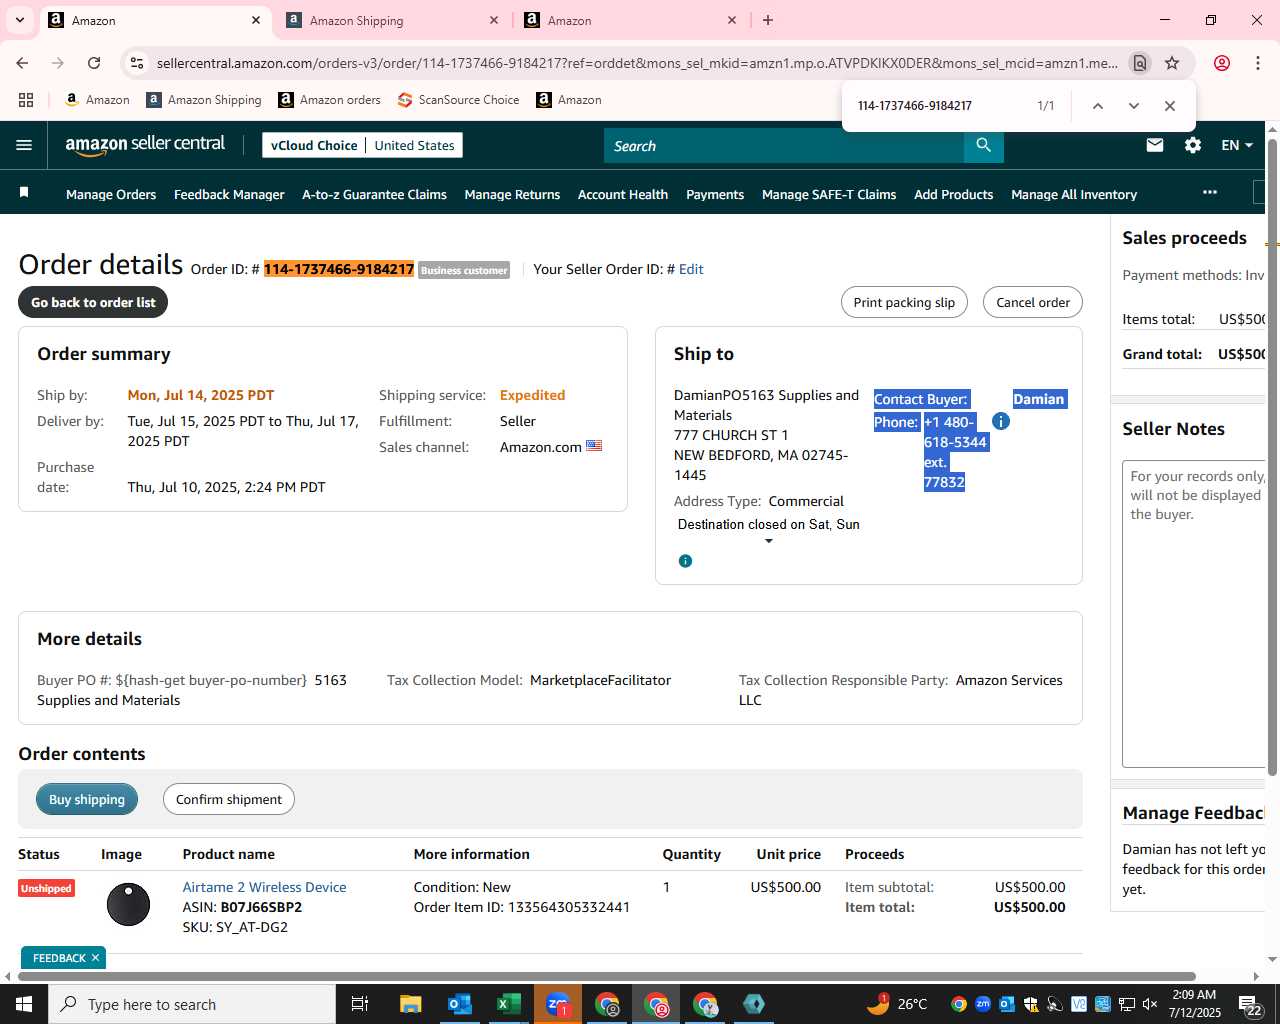The image size is (1280, 1024).
Task: Open A-to-z Guarantee Claims
Action: 374,194
